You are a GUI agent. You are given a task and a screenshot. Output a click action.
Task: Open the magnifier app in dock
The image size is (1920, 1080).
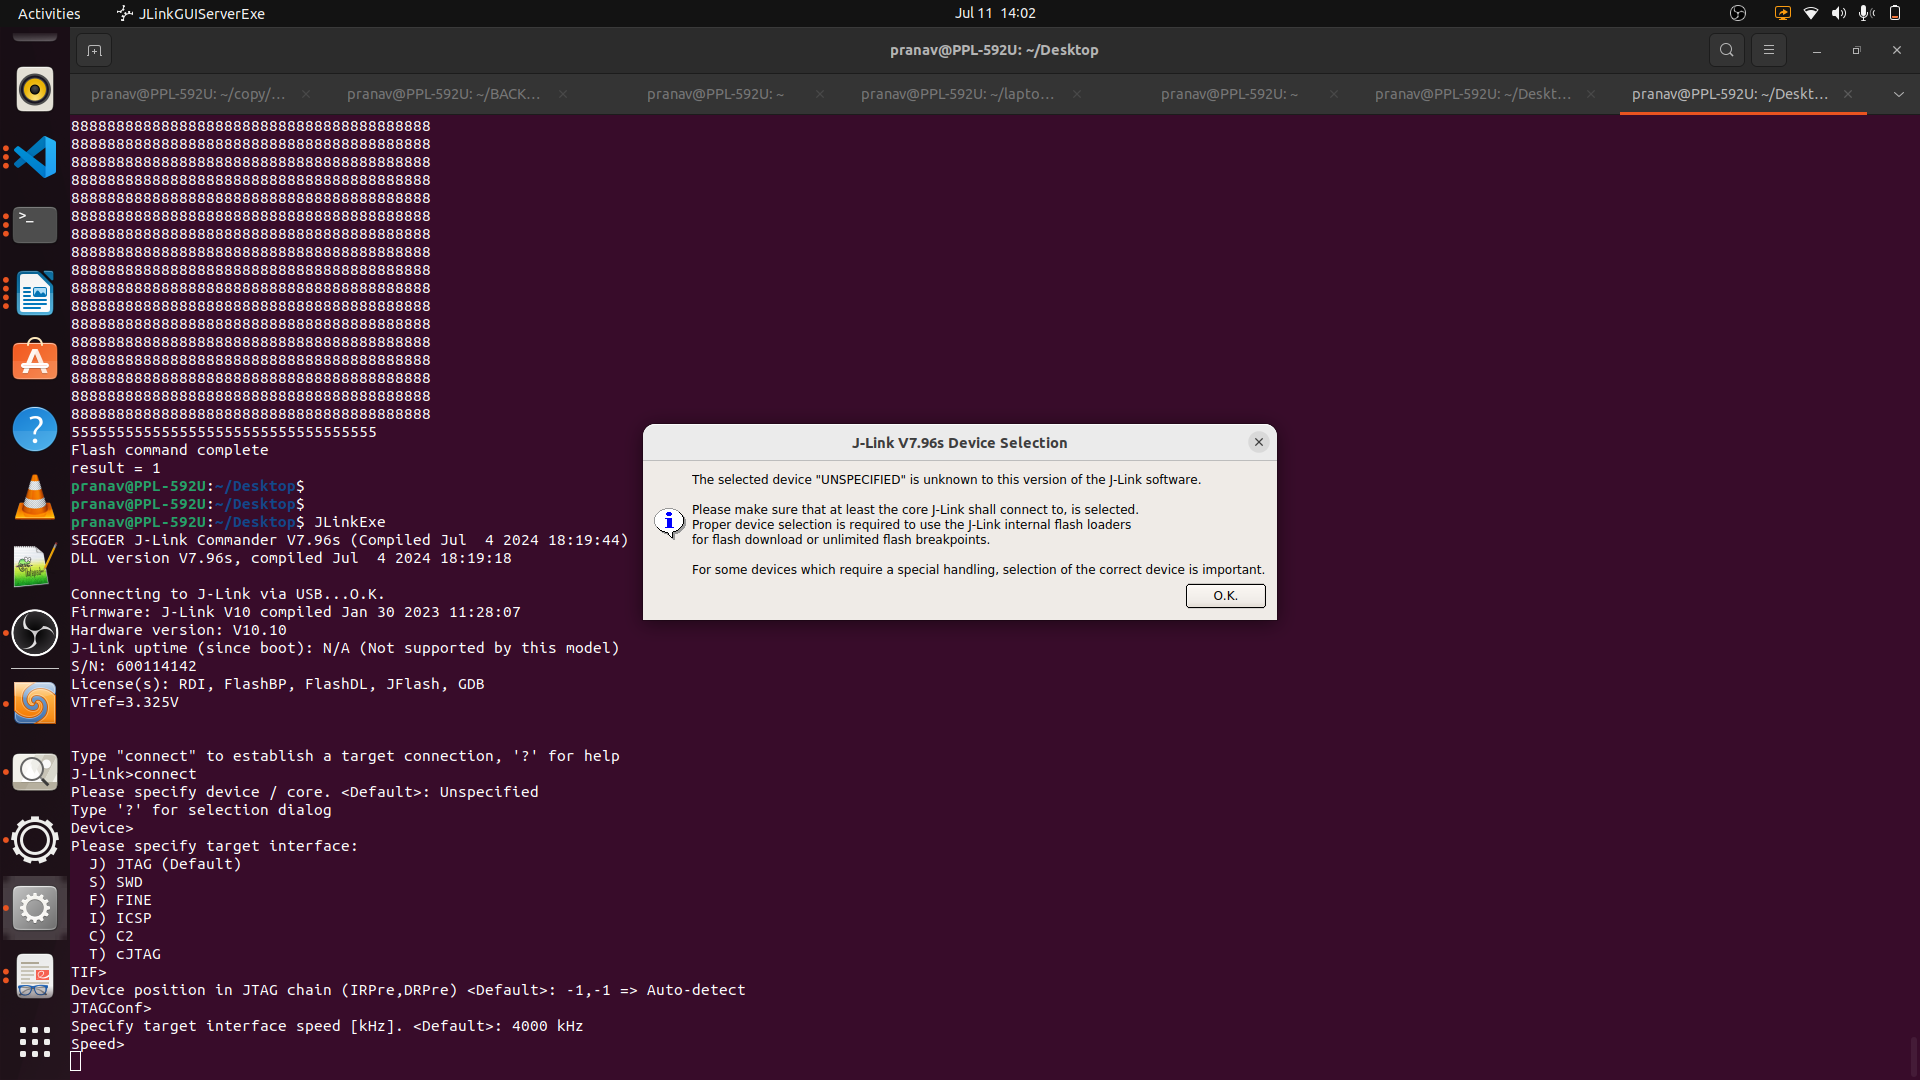click(35, 772)
